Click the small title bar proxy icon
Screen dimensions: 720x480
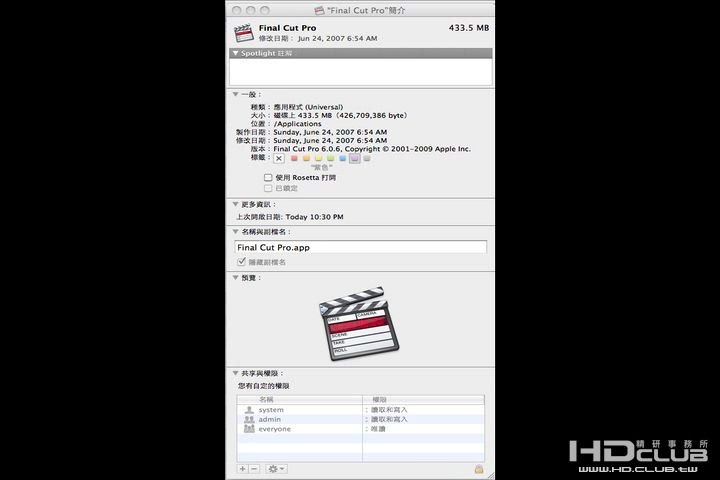[x=319, y=10]
